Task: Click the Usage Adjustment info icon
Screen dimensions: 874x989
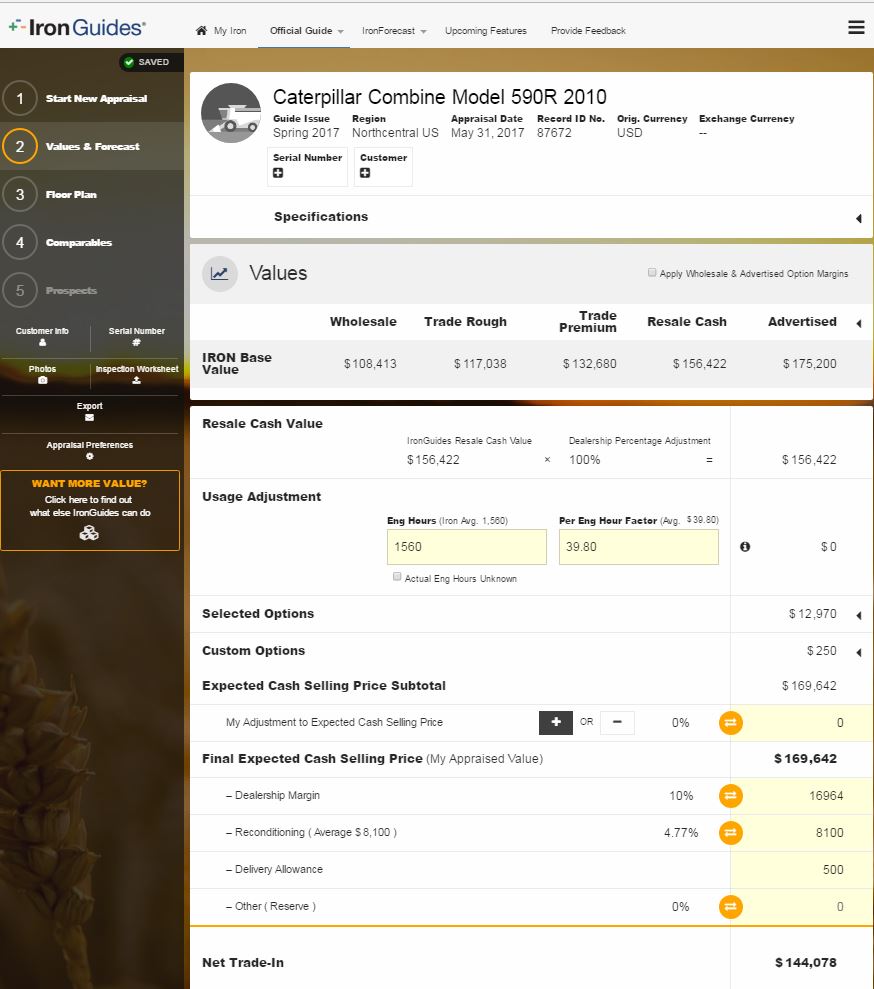Action: [745, 547]
